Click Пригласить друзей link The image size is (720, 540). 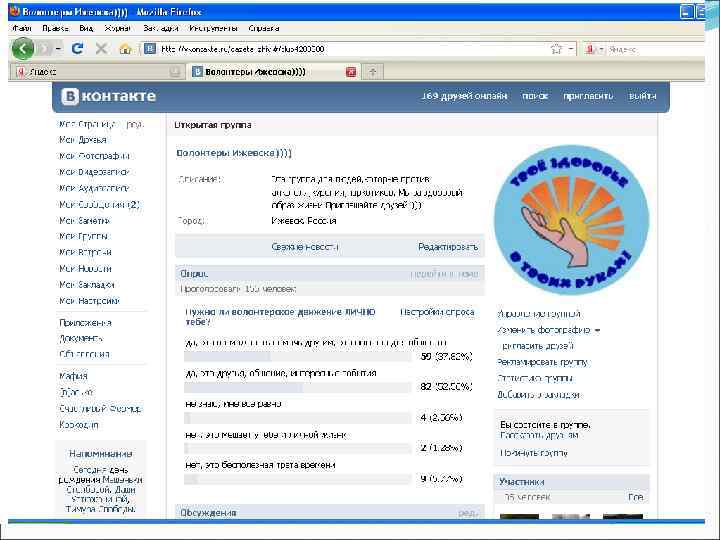point(536,346)
